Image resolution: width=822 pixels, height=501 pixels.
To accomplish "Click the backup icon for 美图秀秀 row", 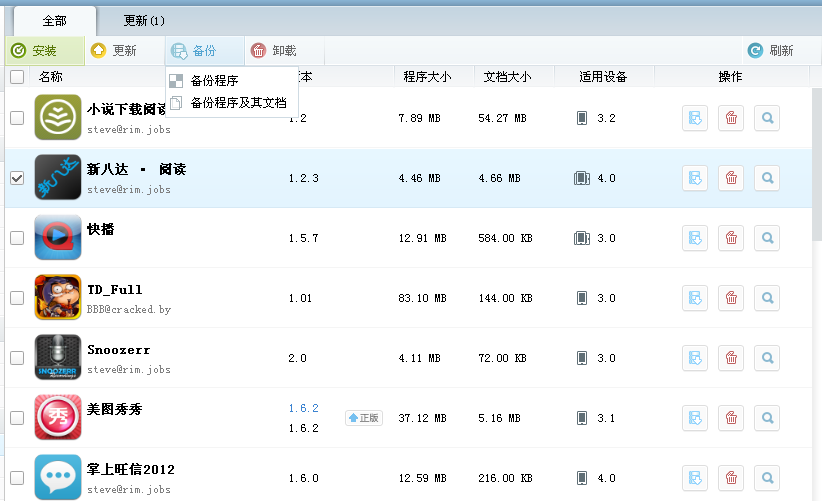I will pos(695,418).
